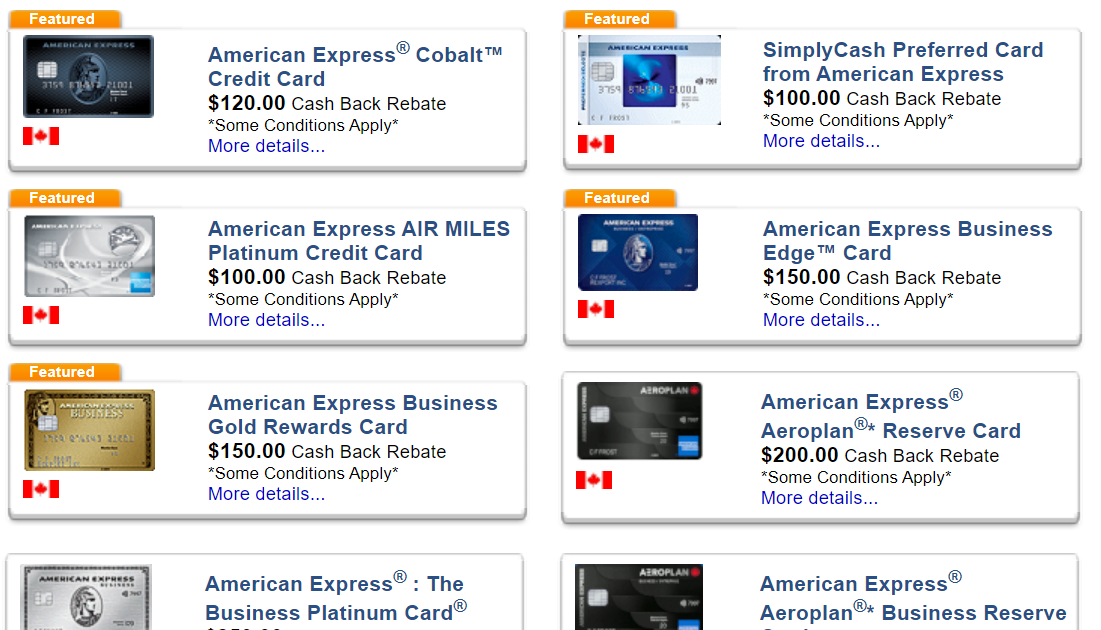Click $150.00 rebate text on Business Gold Rewards
This screenshot has width=1101, height=630.
[x=327, y=452]
